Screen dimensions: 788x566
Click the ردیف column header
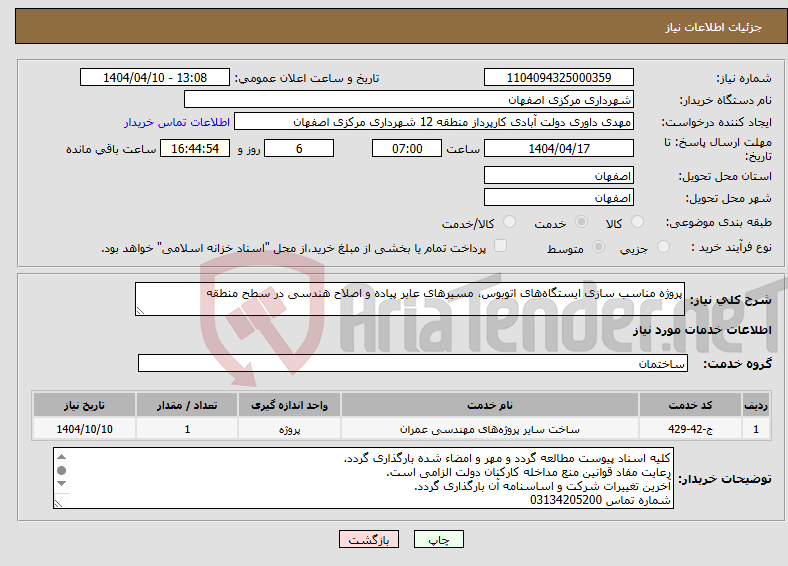pyautogui.click(x=756, y=405)
